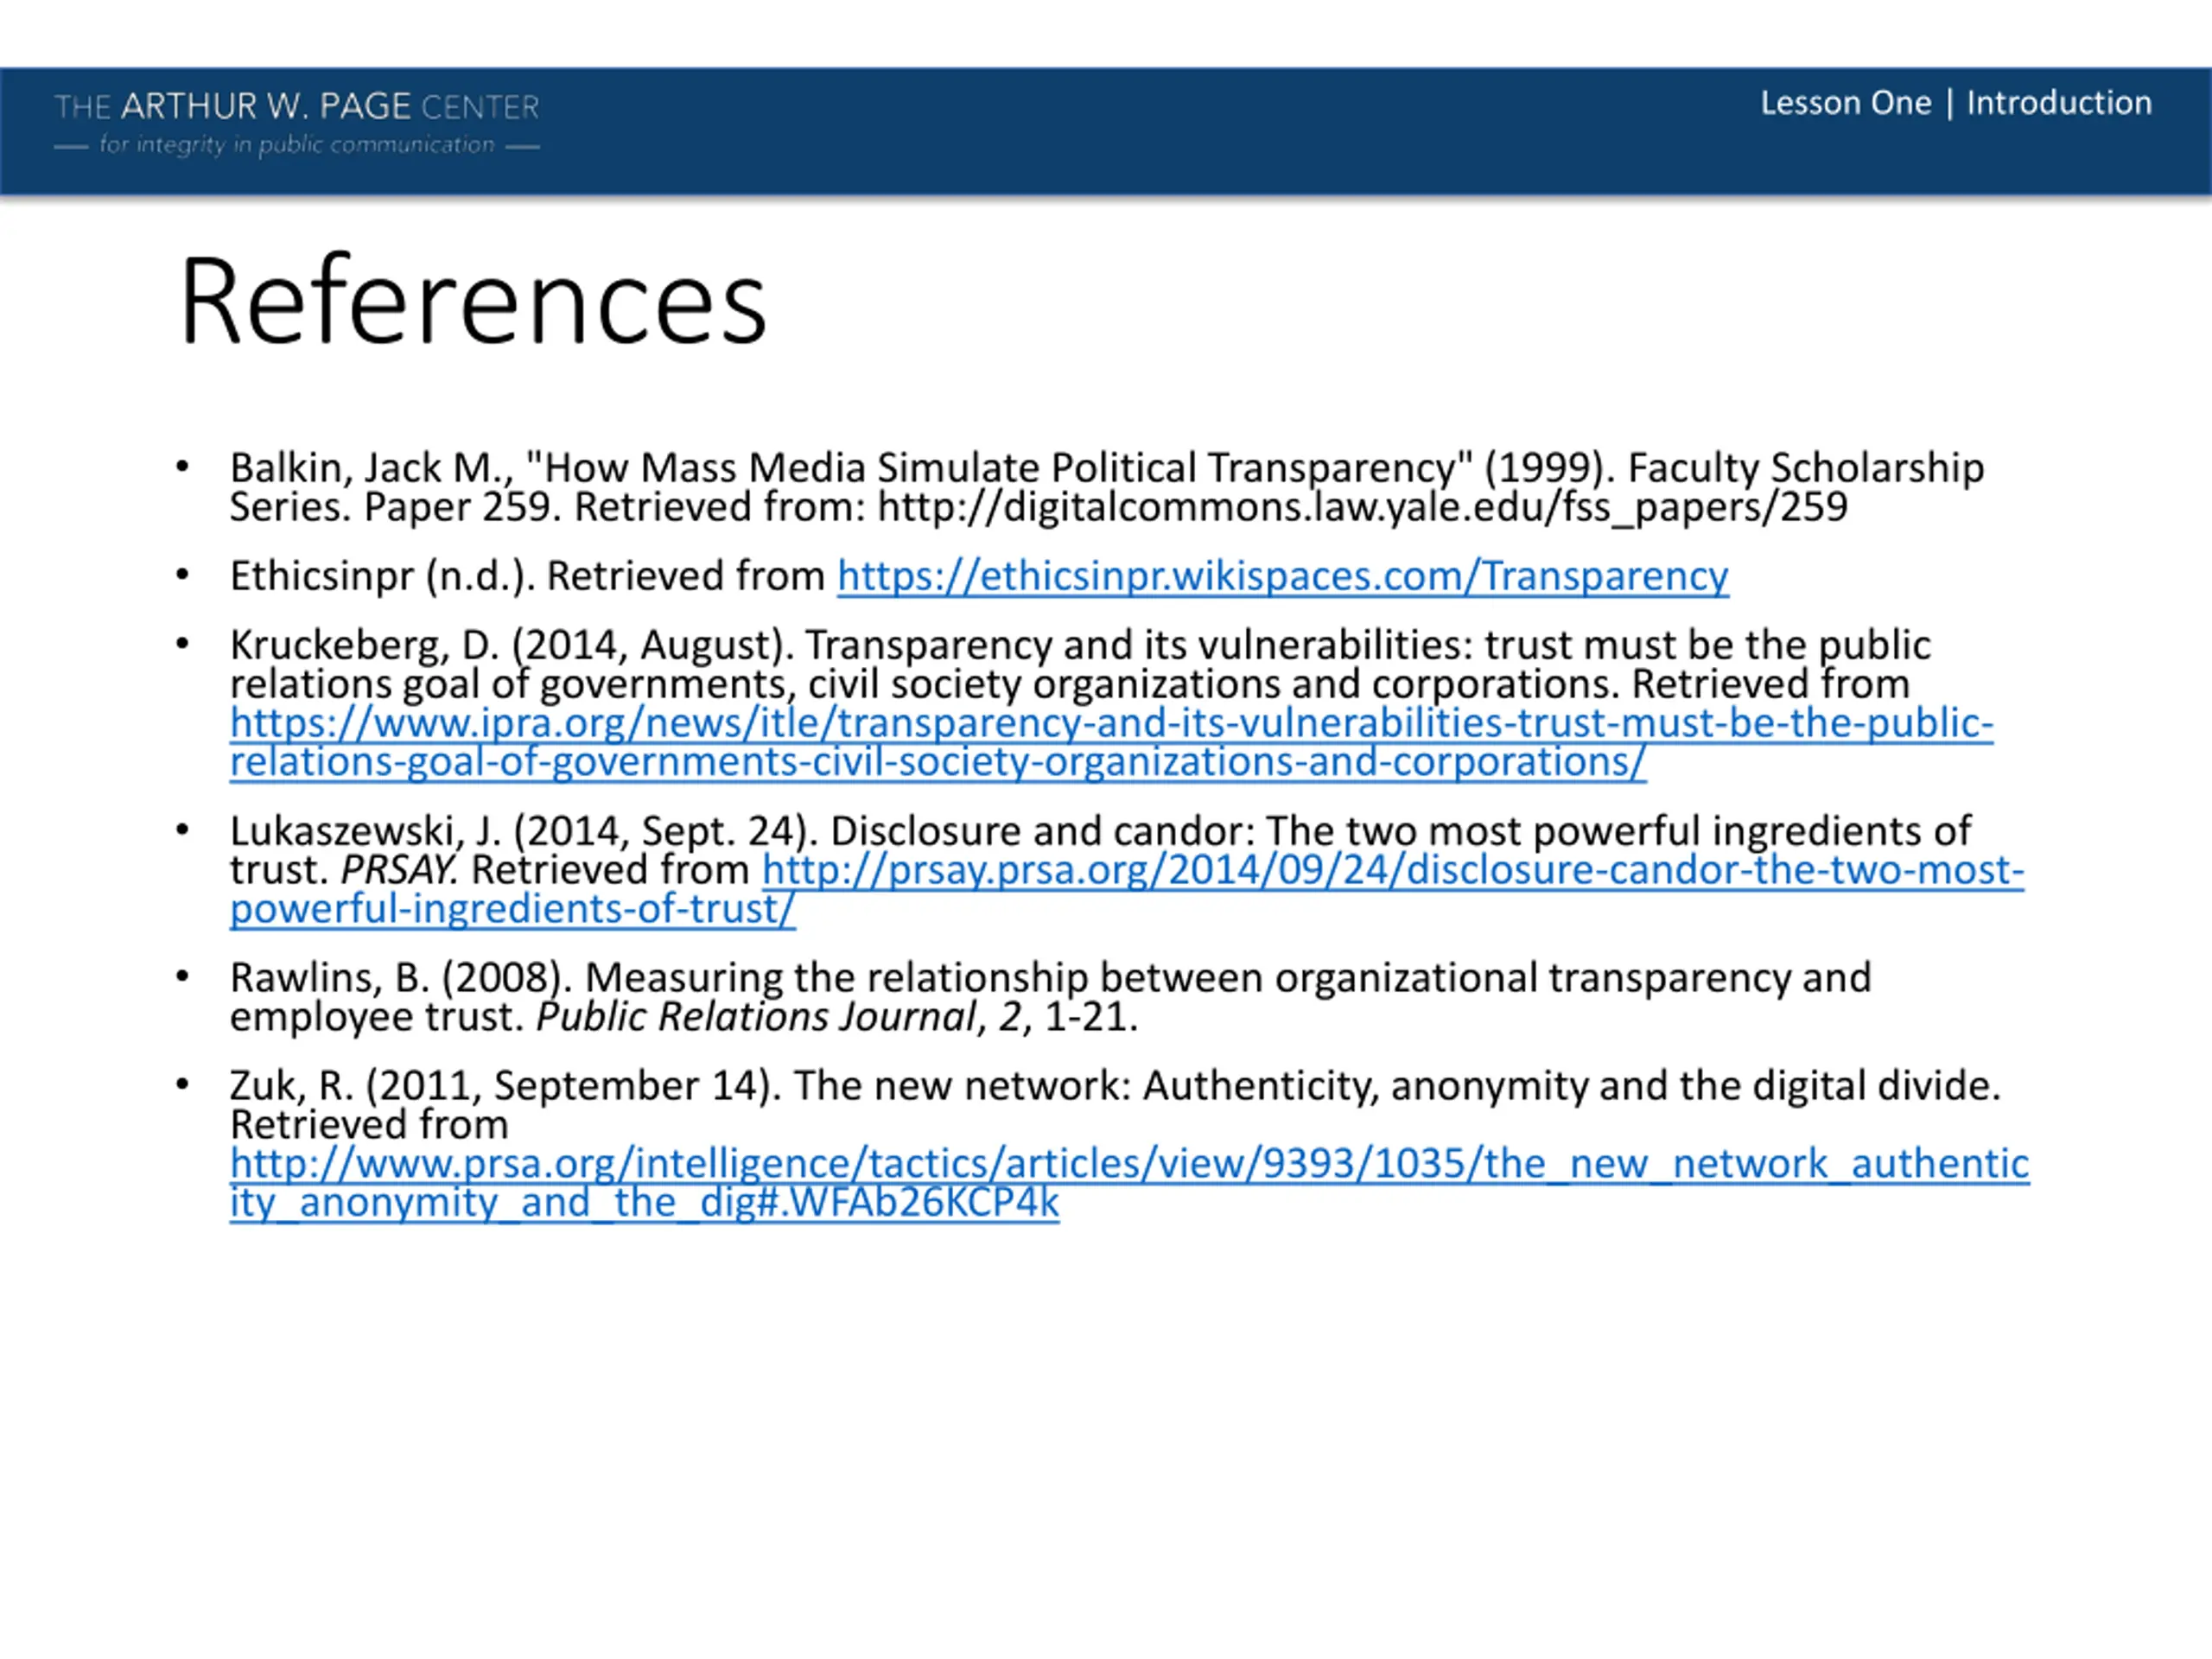Click 'for integrity in public communication' tagline
Image resolution: width=2212 pixels, height=1659 pixels.
coord(297,145)
